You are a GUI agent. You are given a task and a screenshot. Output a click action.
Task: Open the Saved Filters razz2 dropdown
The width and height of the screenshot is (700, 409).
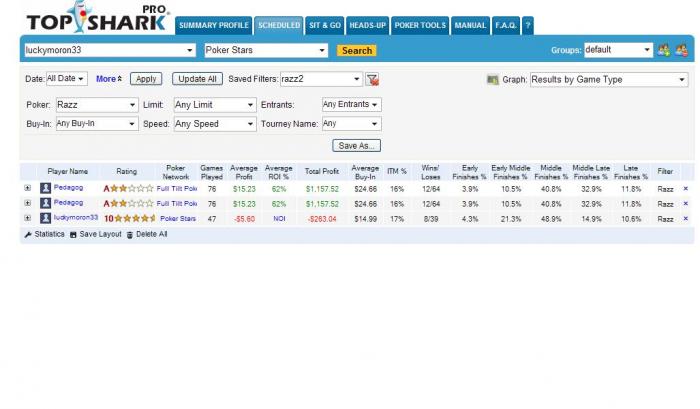tap(321, 79)
